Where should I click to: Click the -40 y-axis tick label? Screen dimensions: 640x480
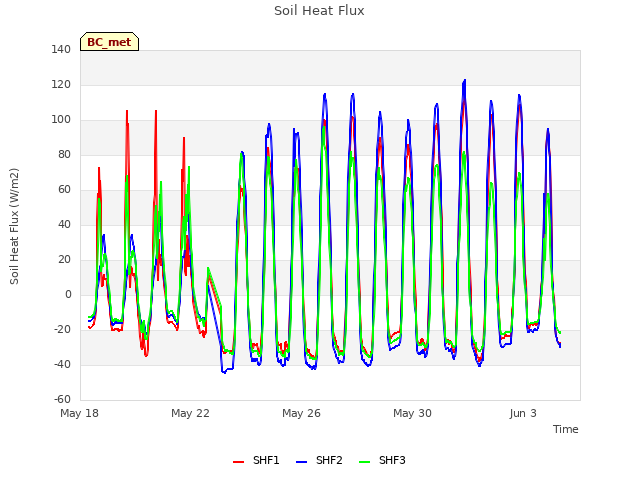click(62, 364)
